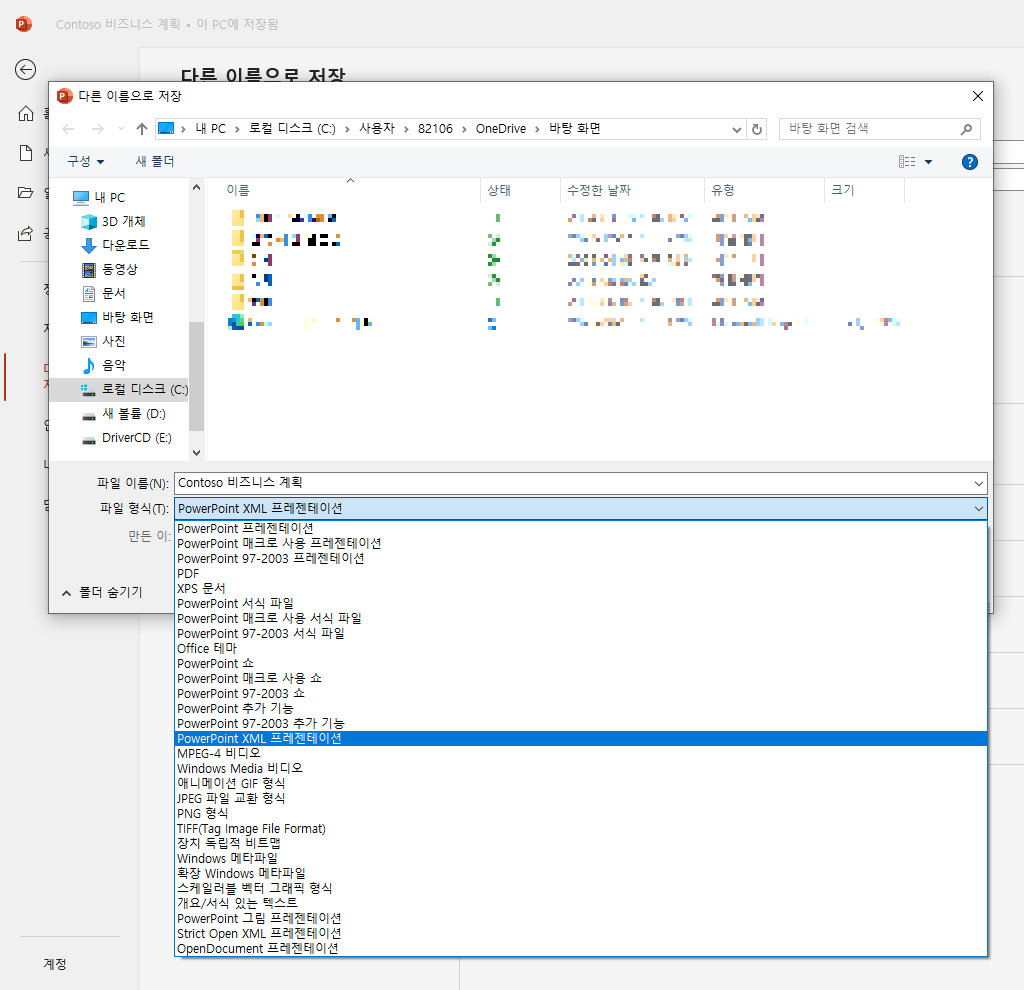
Task: Change view layout icon
Action: coord(907,161)
